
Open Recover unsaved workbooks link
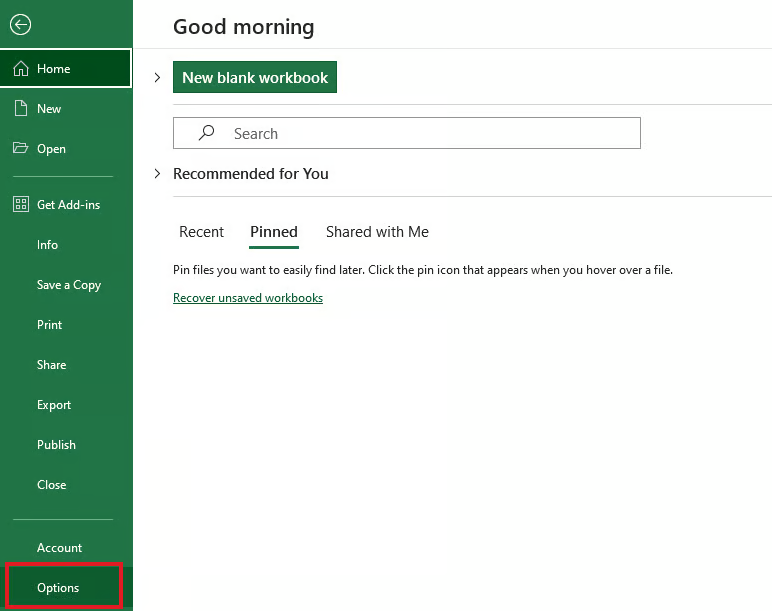click(248, 298)
